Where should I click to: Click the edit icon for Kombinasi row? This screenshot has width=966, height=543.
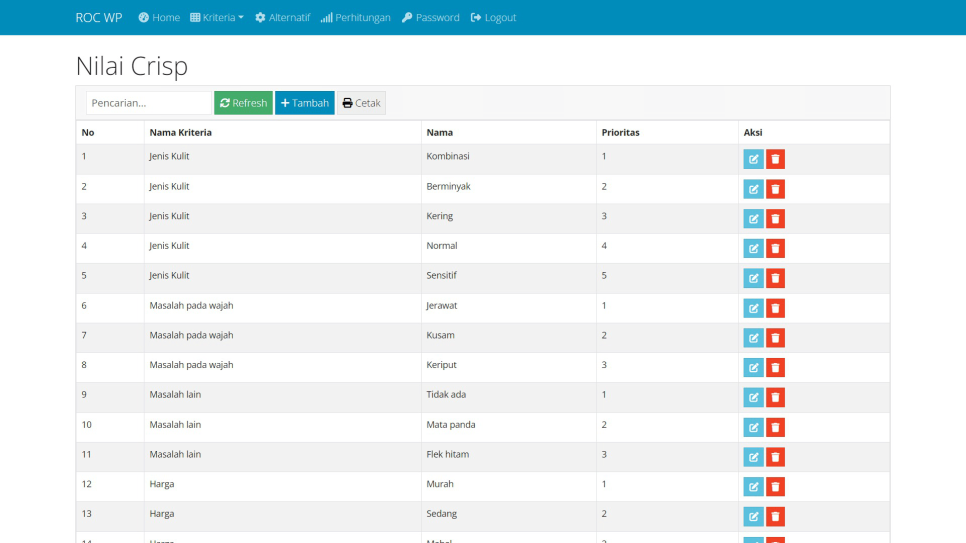tap(753, 159)
